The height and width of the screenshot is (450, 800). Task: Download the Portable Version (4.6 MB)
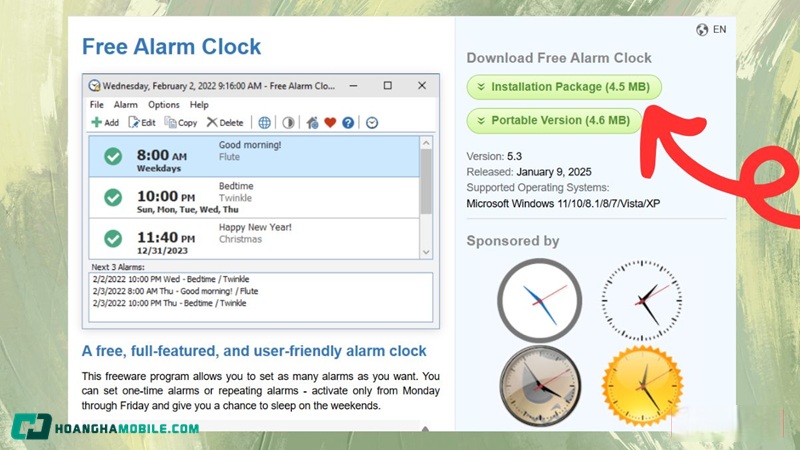coord(553,121)
